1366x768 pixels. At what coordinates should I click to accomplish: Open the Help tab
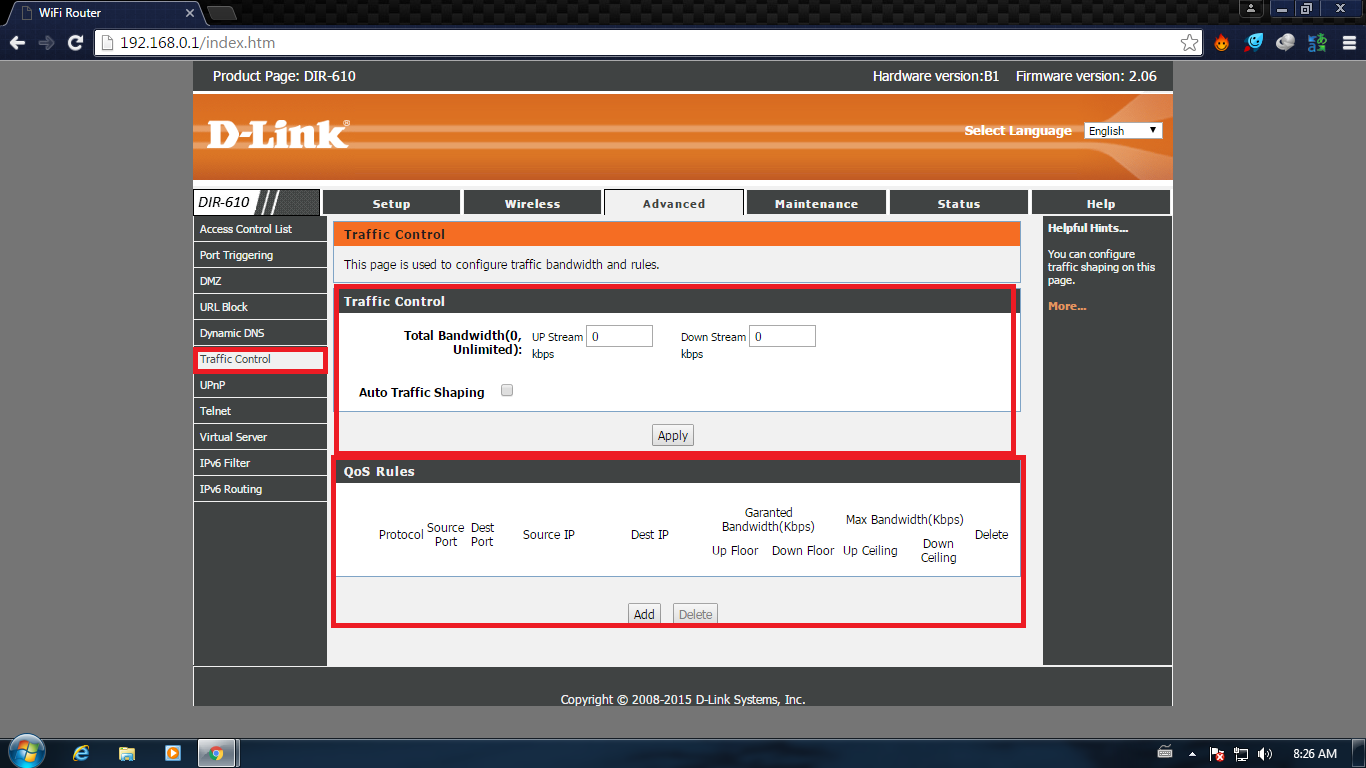(1101, 203)
